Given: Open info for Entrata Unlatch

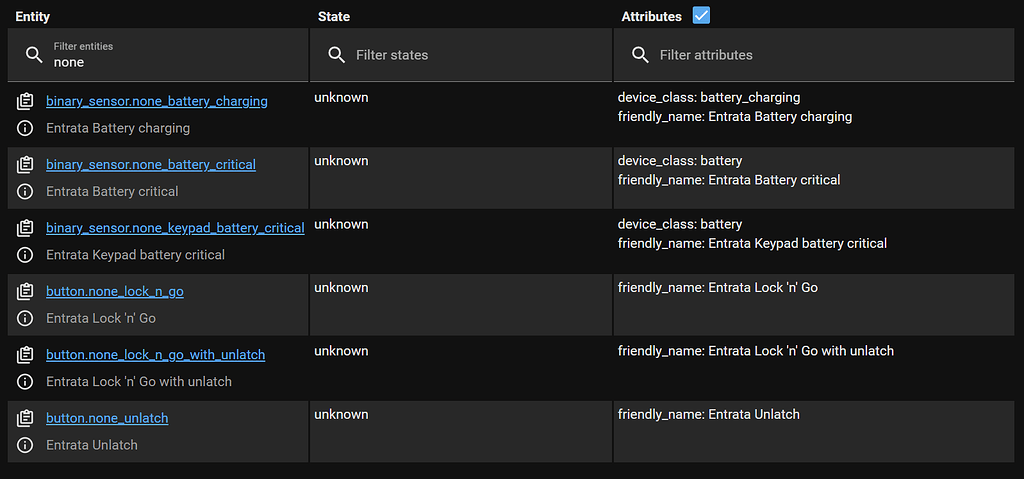Looking at the screenshot, I should coord(26,445).
